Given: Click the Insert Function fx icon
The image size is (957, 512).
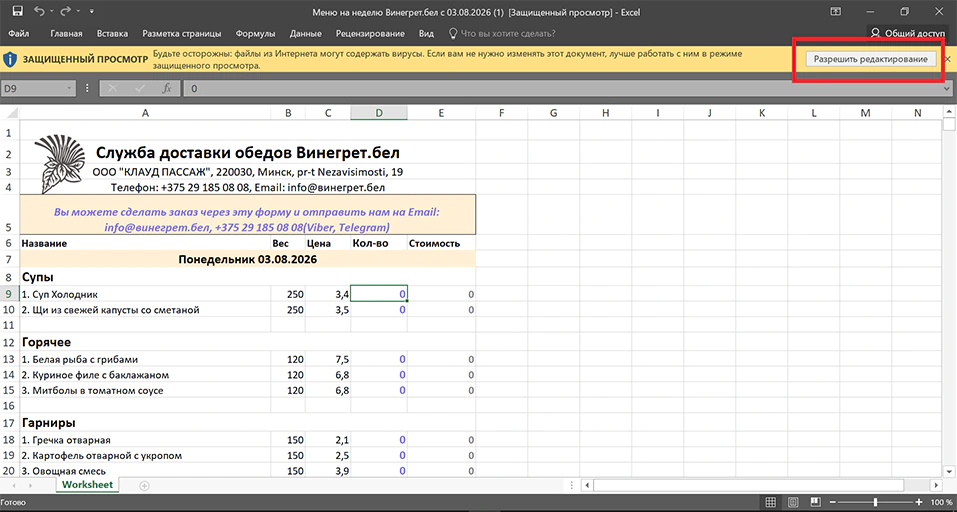Looking at the screenshot, I should coord(167,88).
